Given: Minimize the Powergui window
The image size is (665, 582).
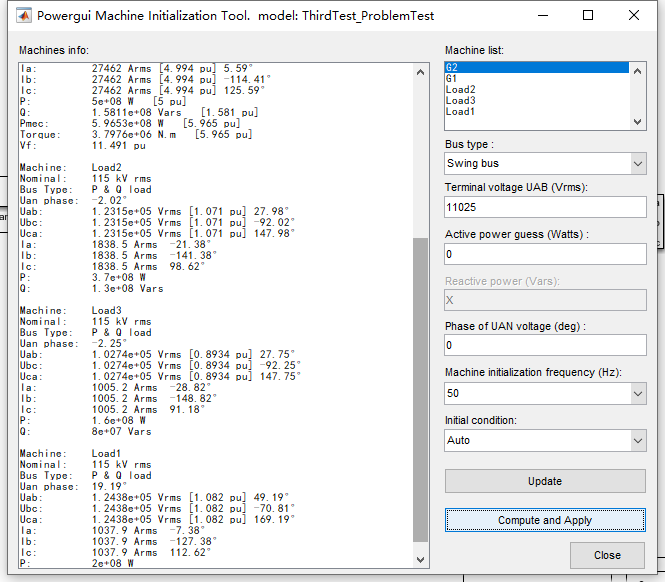Looking at the screenshot, I should click(543, 16).
